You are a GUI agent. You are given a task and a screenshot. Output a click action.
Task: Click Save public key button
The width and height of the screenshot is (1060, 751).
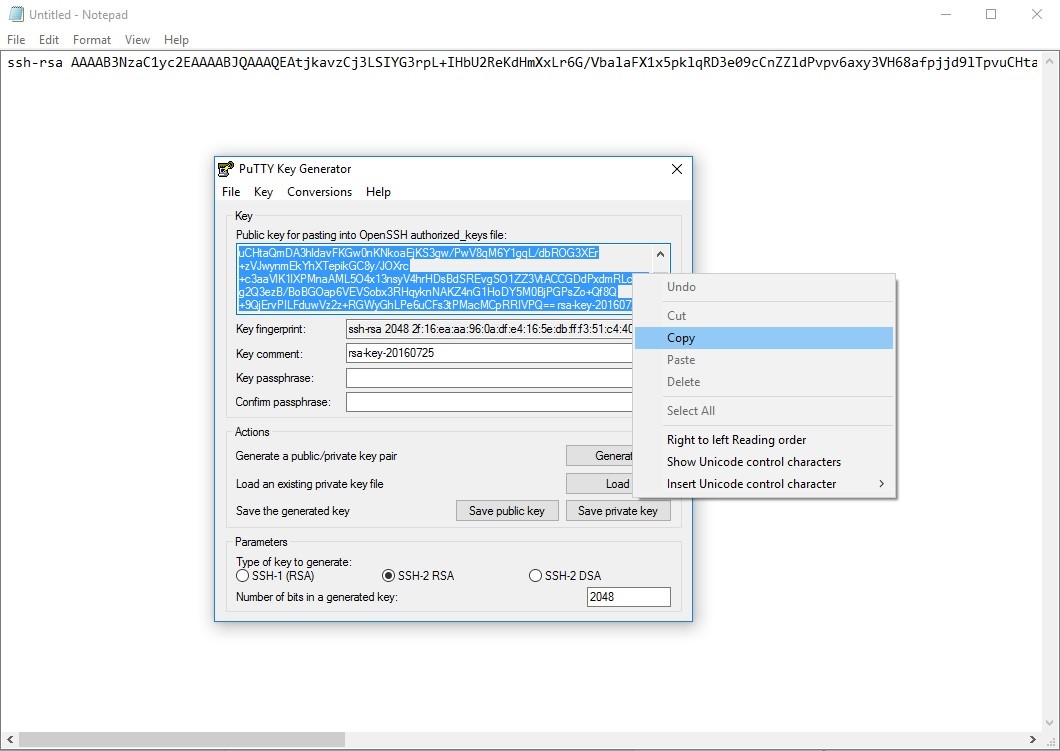(x=507, y=511)
